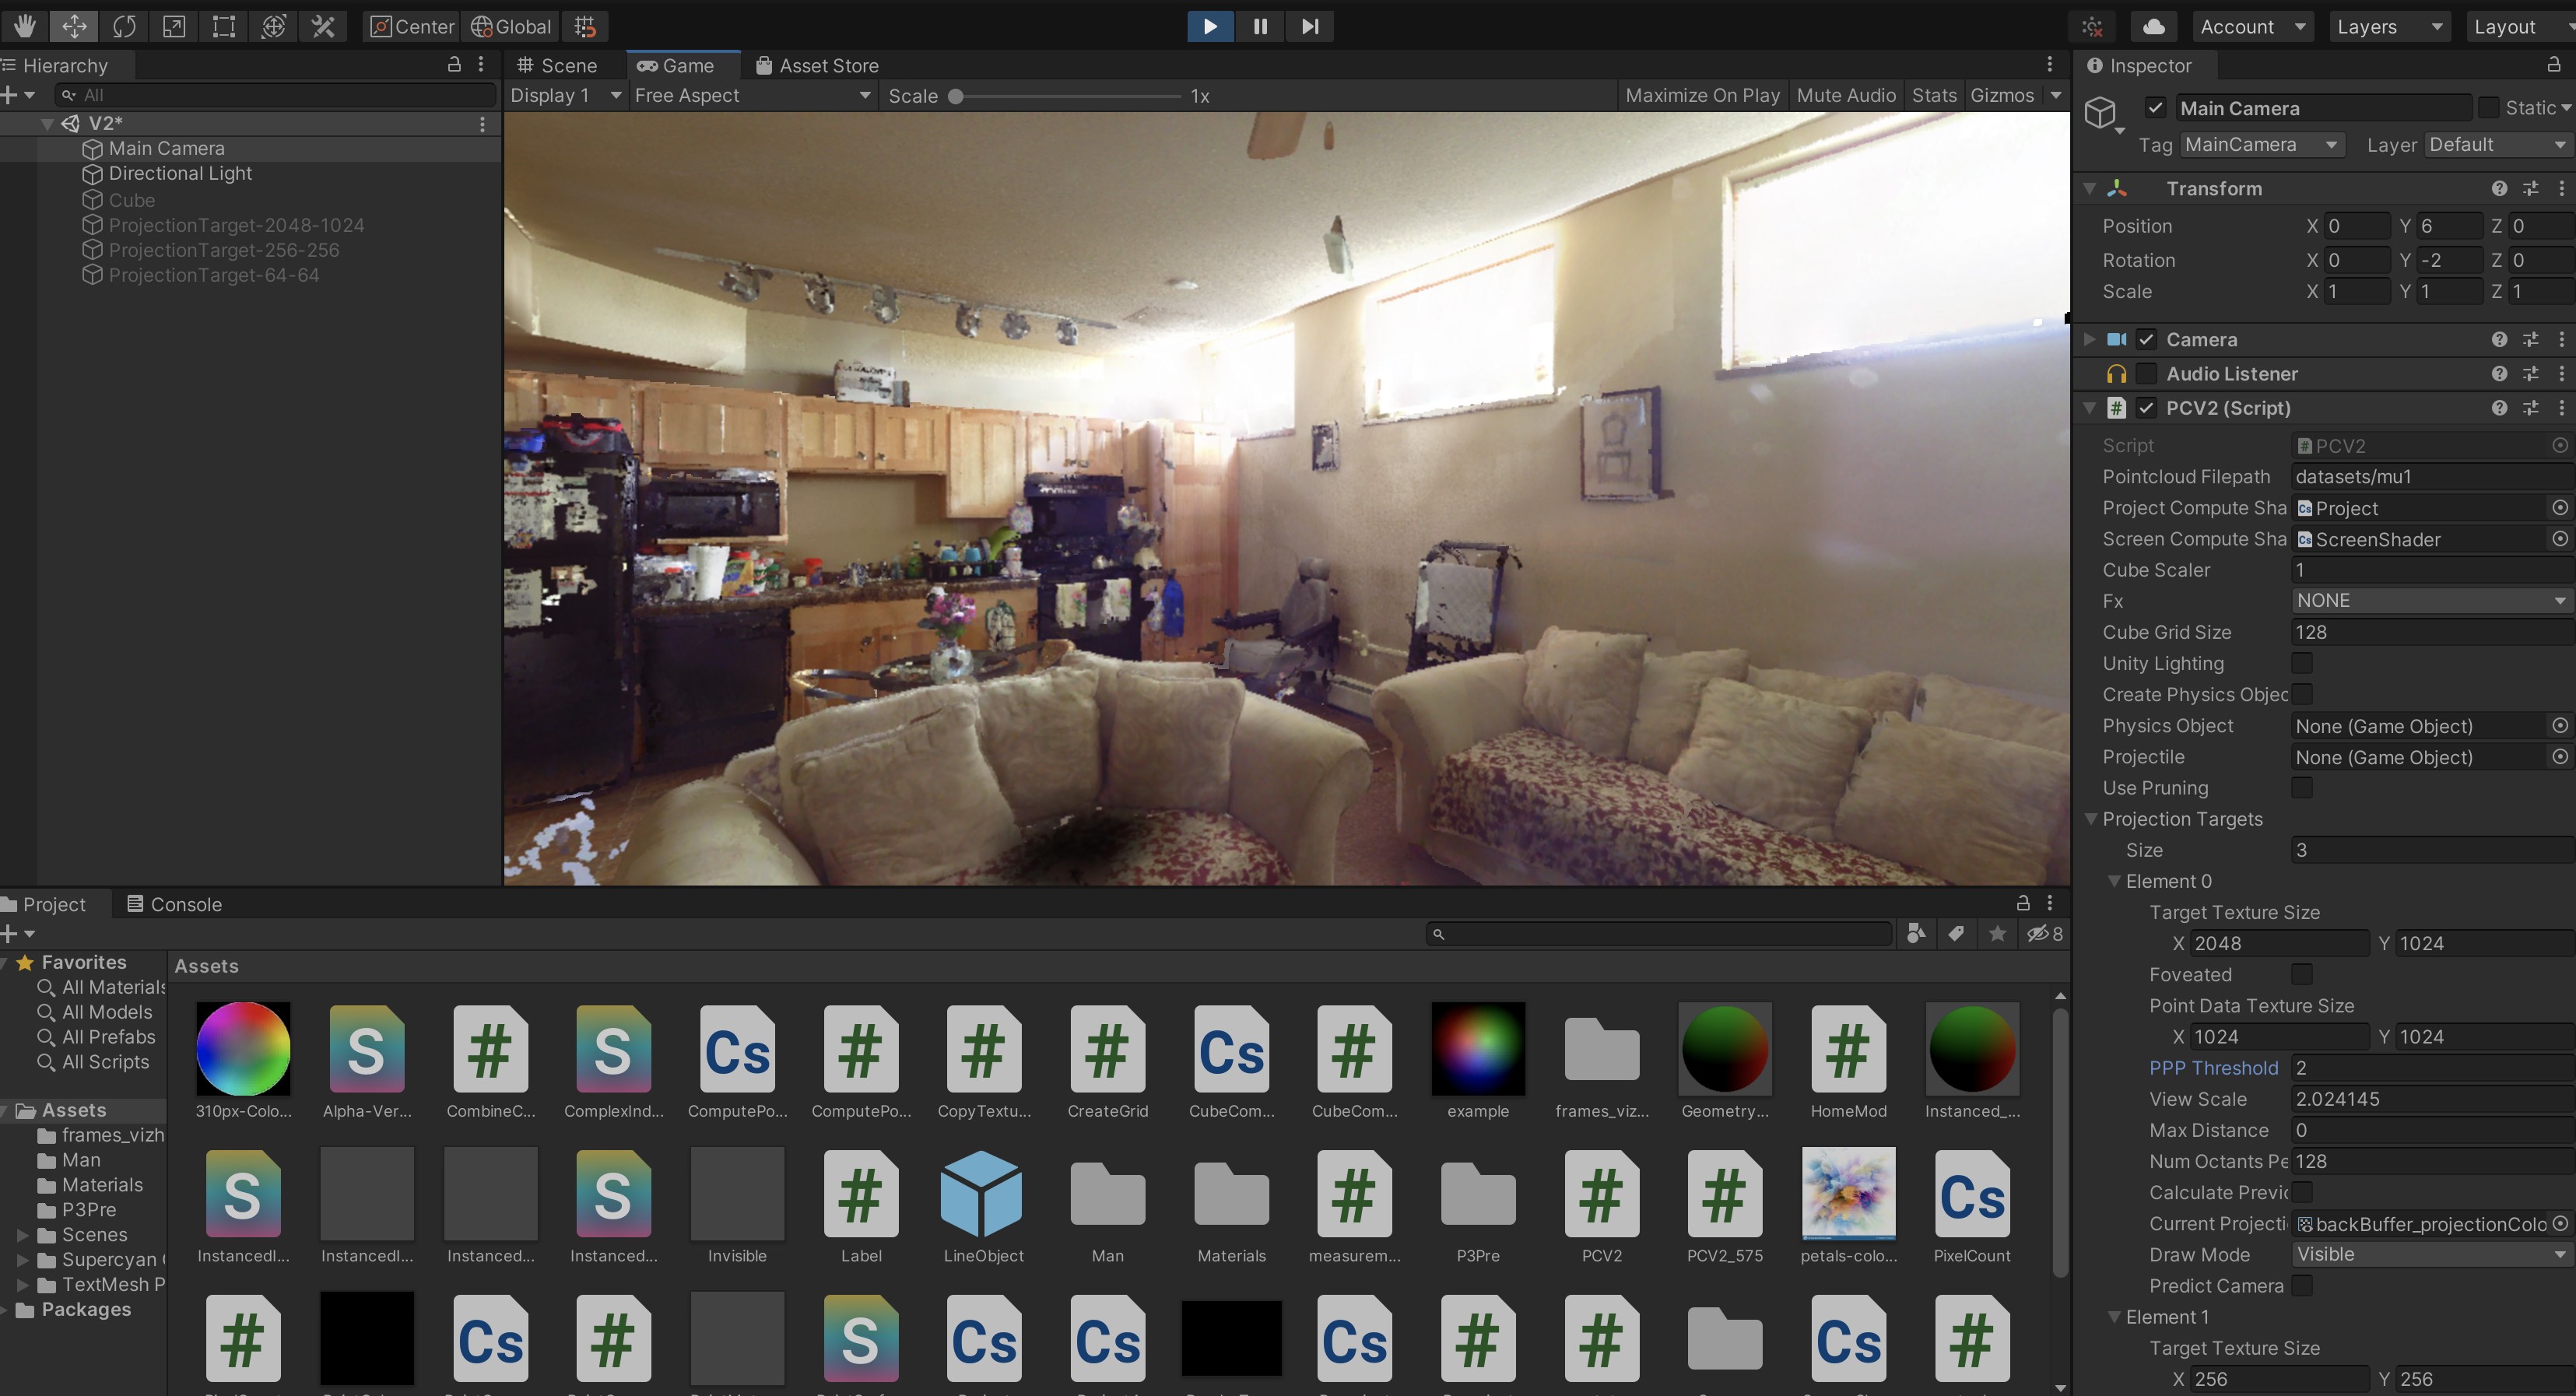2576x1396 pixels.
Task: Open the Account dropdown
Action: coord(2252,26)
